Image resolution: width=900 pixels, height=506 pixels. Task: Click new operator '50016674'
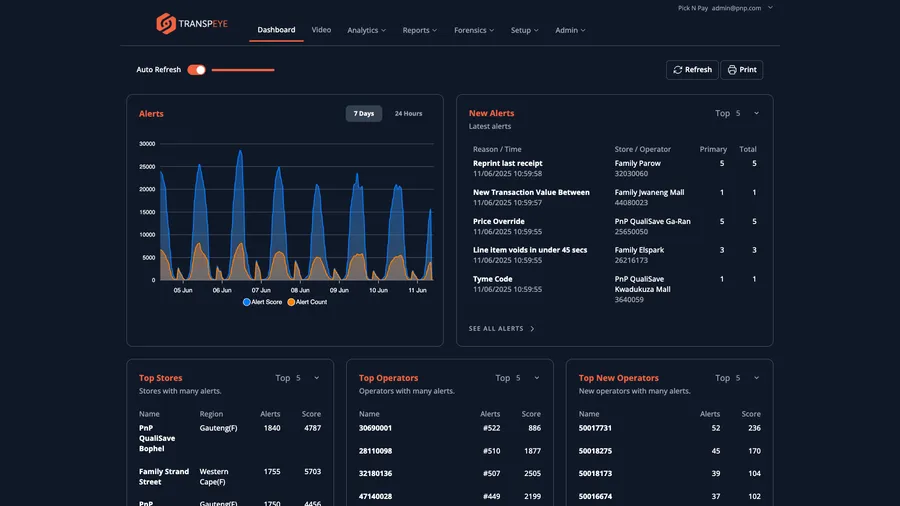pos(595,496)
